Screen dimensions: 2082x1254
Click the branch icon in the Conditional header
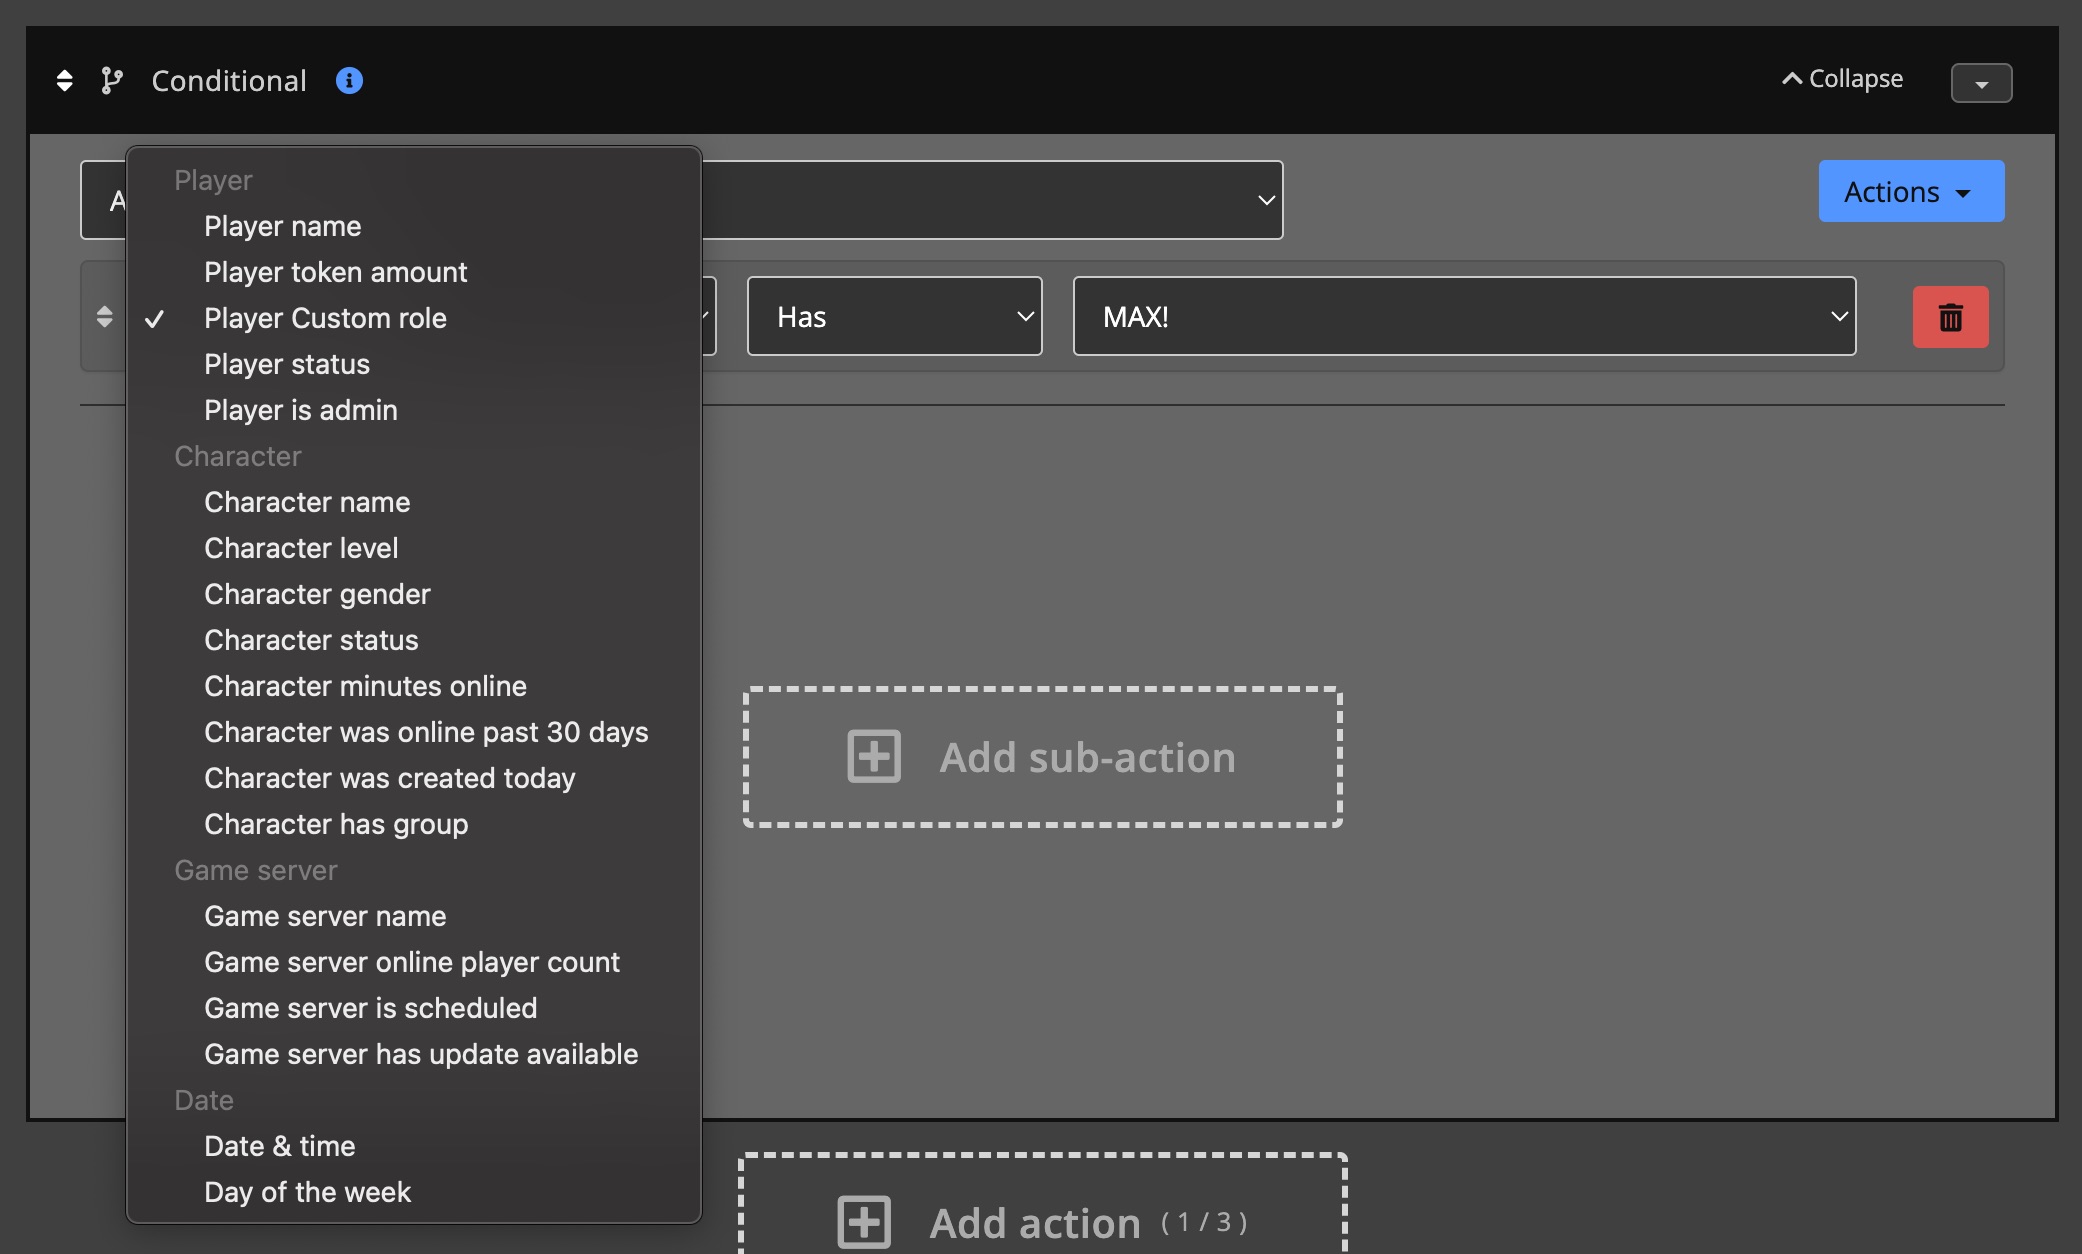[112, 80]
